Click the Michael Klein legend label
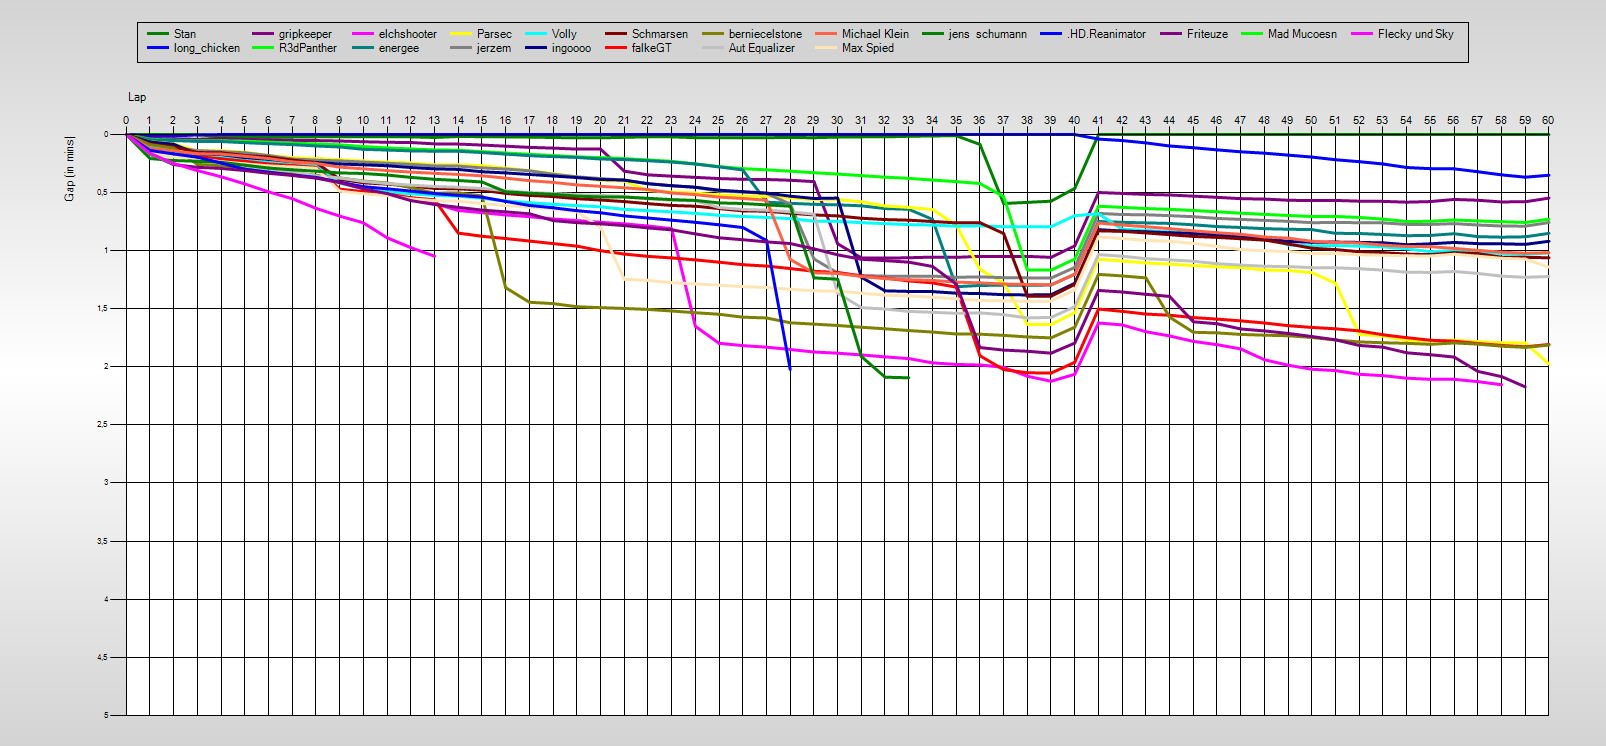1606x746 pixels. [875, 34]
